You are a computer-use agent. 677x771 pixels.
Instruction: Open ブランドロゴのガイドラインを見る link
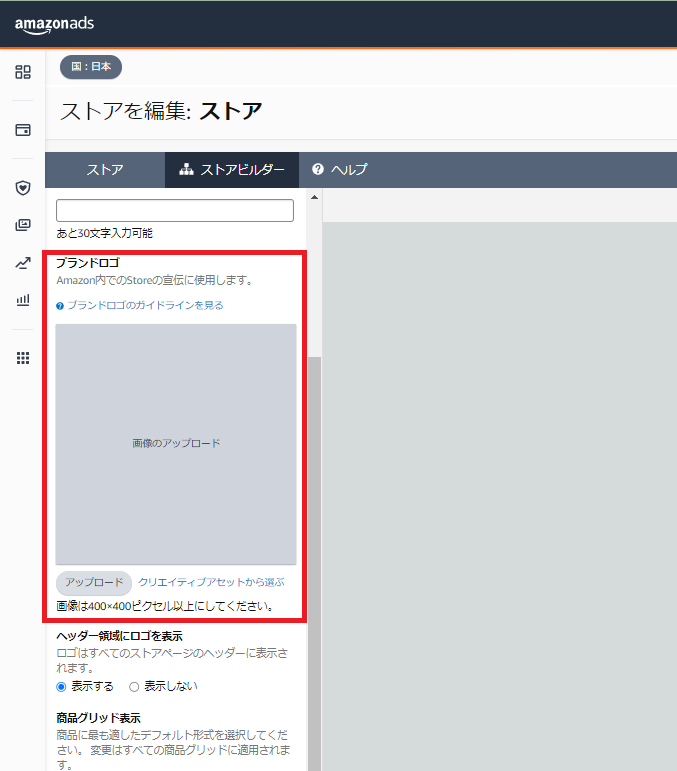(144, 305)
